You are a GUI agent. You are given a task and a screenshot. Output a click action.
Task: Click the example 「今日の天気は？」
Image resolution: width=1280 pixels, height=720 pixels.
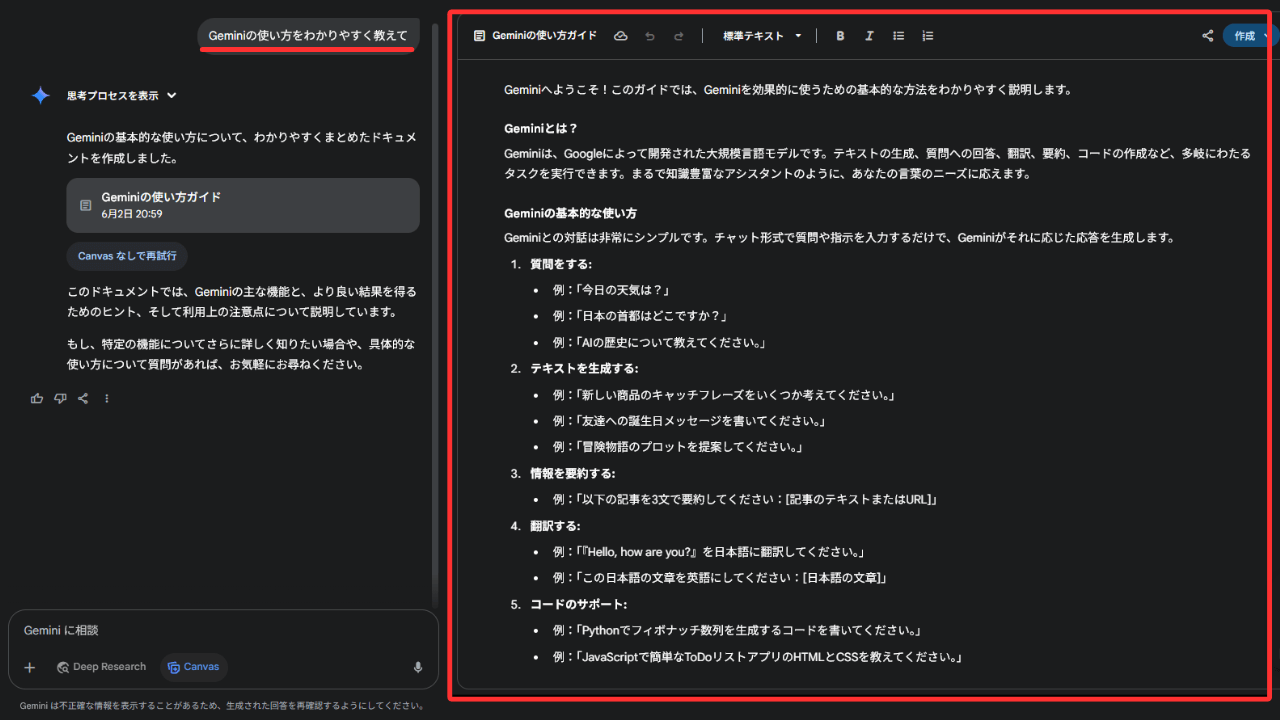click(x=623, y=291)
